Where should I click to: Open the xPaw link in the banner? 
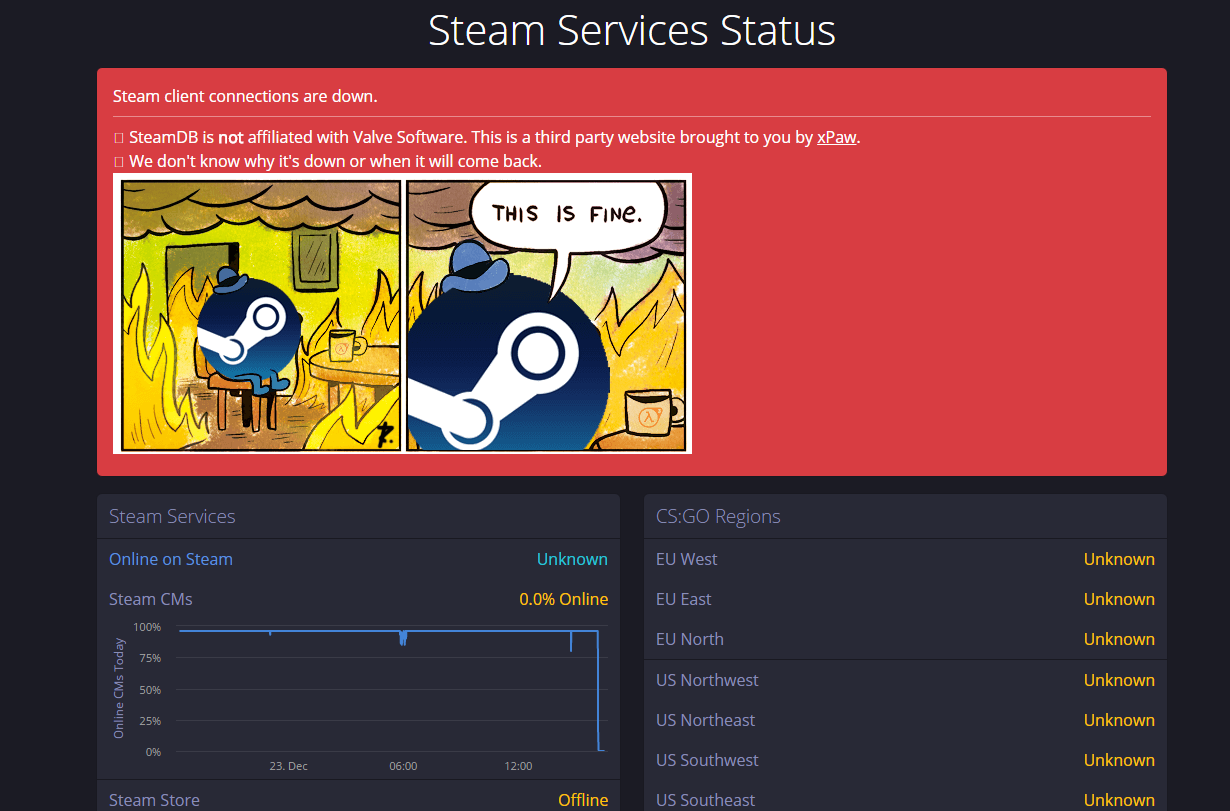(836, 137)
